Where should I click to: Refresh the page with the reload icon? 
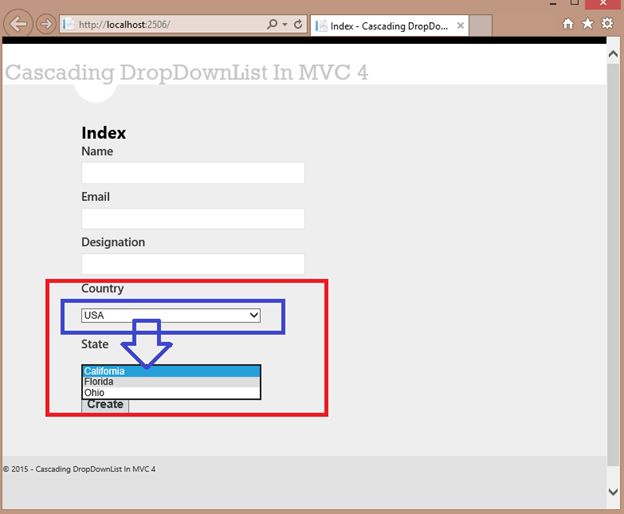(298, 25)
